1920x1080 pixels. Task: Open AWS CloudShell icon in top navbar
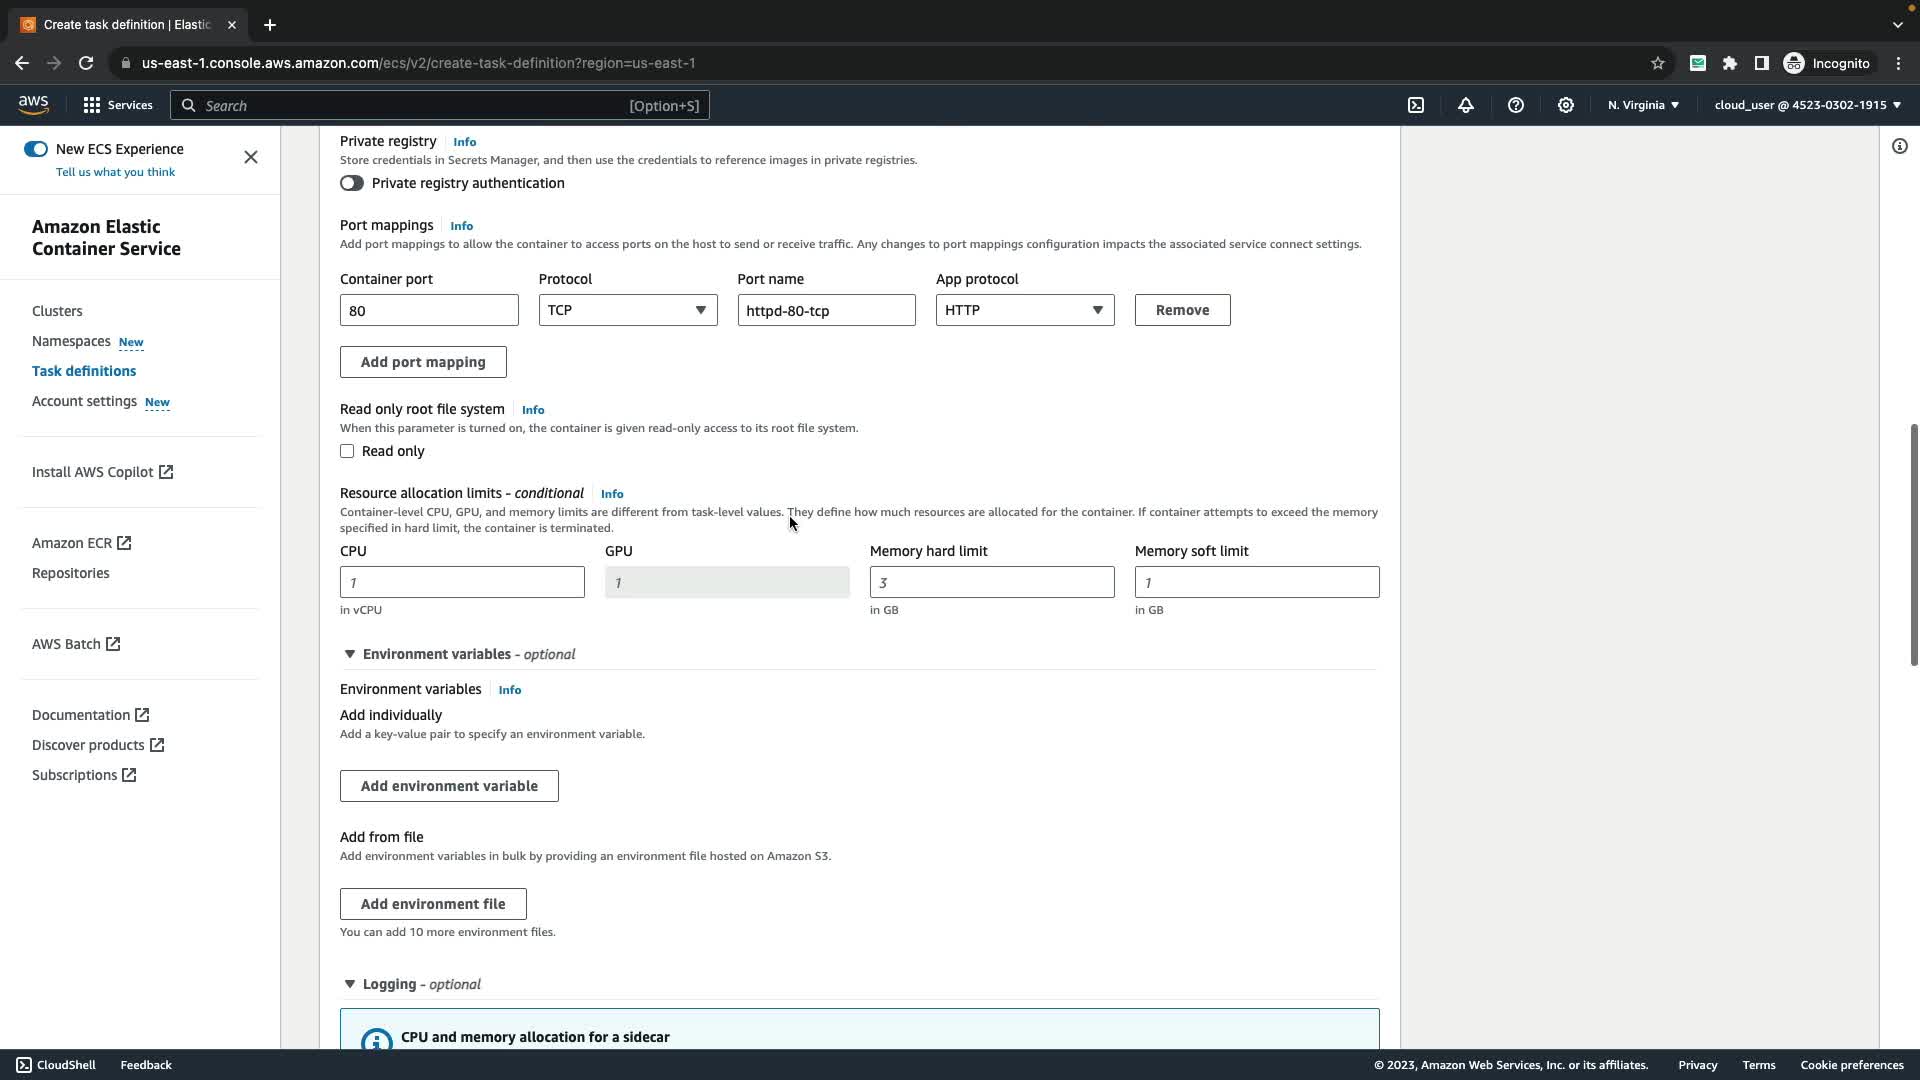(1416, 105)
